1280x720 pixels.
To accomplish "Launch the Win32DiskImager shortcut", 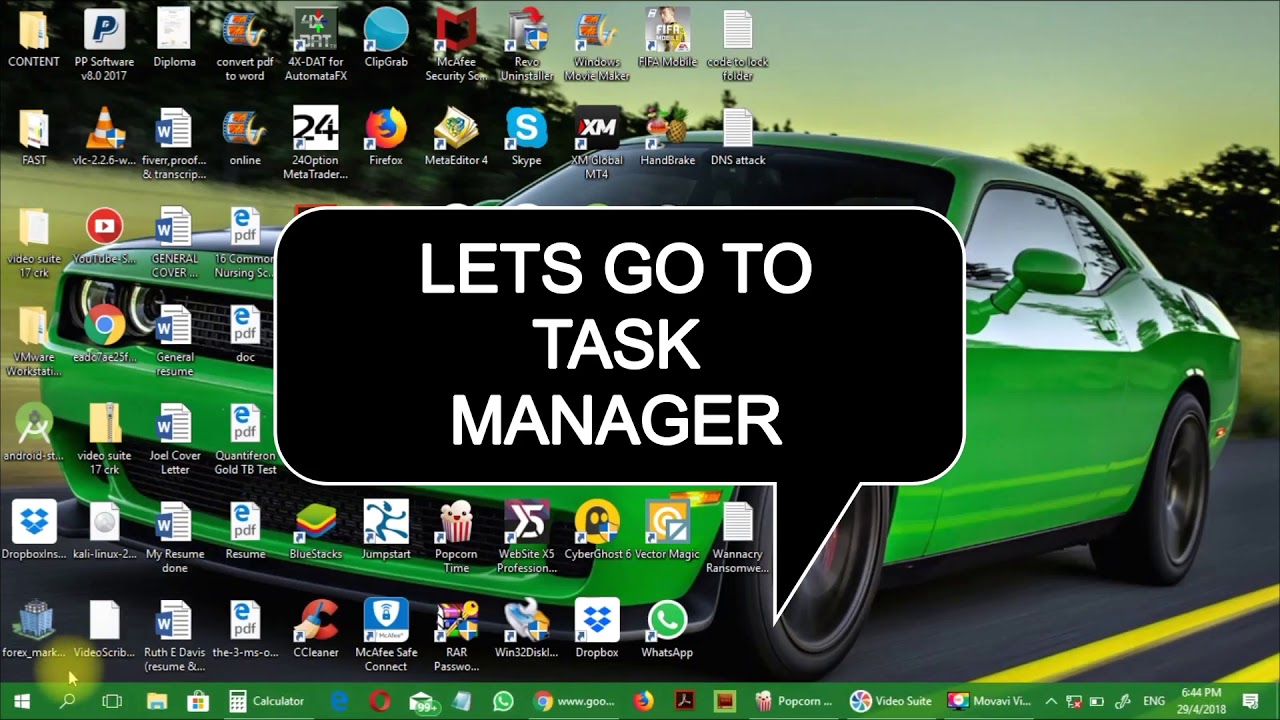I will point(526,629).
